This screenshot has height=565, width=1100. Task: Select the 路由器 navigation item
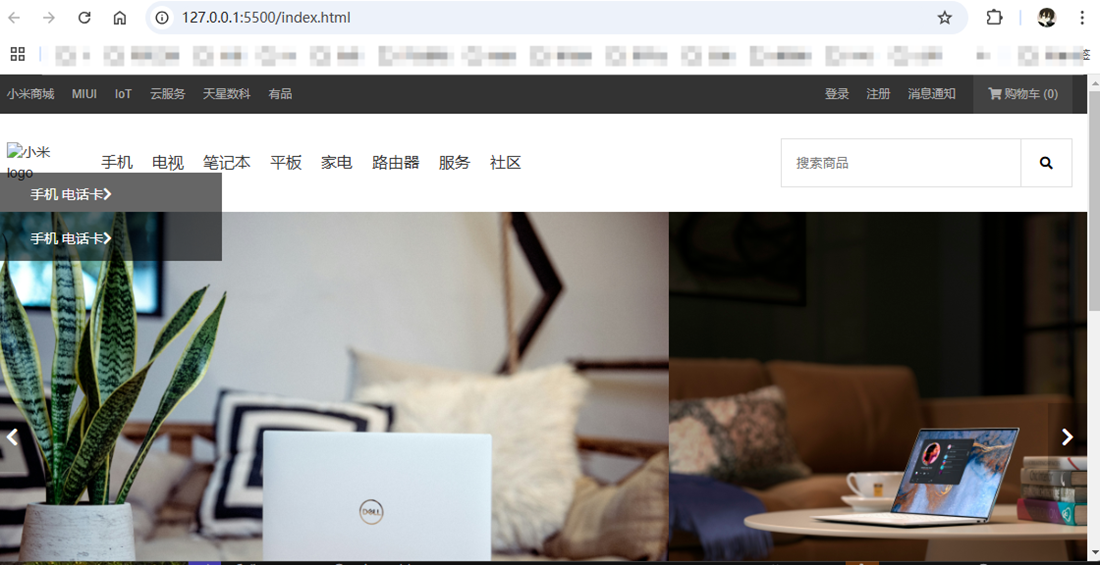coord(396,163)
